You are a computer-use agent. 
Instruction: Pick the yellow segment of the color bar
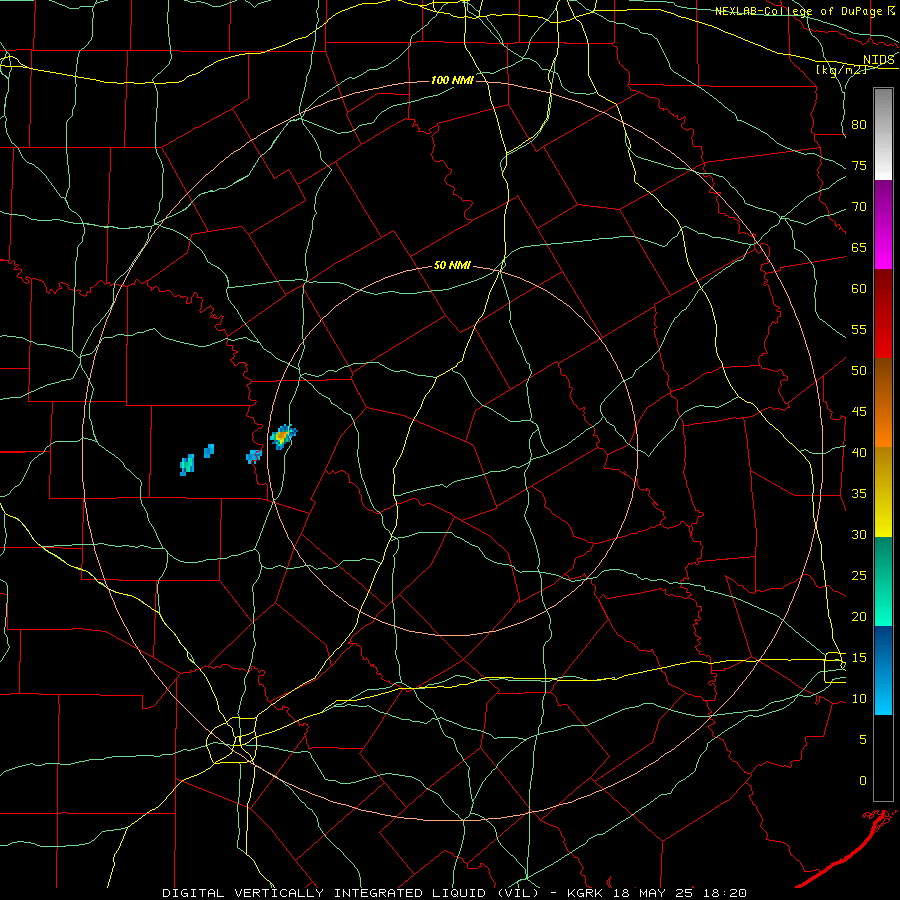point(883,492)
